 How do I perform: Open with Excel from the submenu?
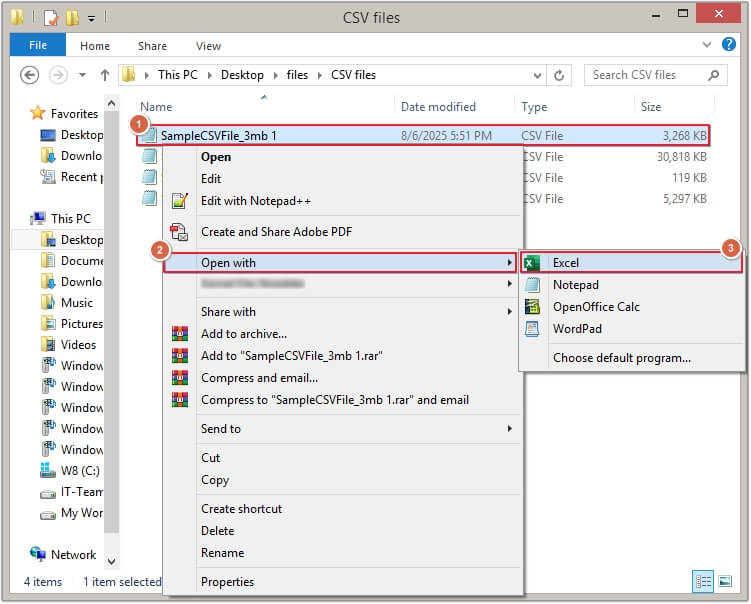[x=631, y=262]
